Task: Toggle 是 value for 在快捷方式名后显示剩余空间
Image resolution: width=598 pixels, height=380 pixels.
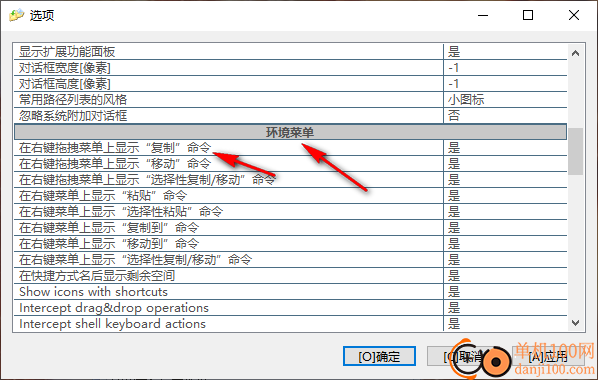Action: pyautogui.click(x=505, y=276)
